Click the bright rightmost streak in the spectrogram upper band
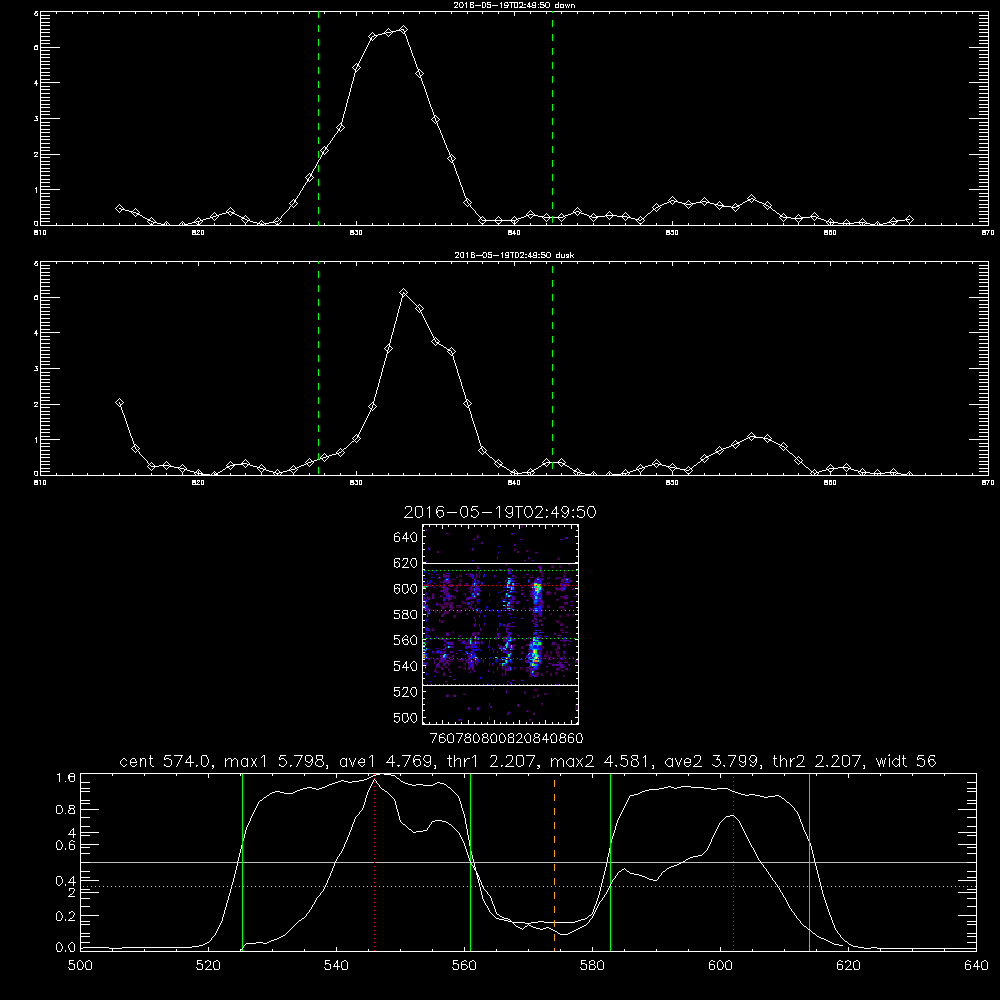Image resolution: width=1000 pixels, height=1000 pixels. [x=537, y=593]
